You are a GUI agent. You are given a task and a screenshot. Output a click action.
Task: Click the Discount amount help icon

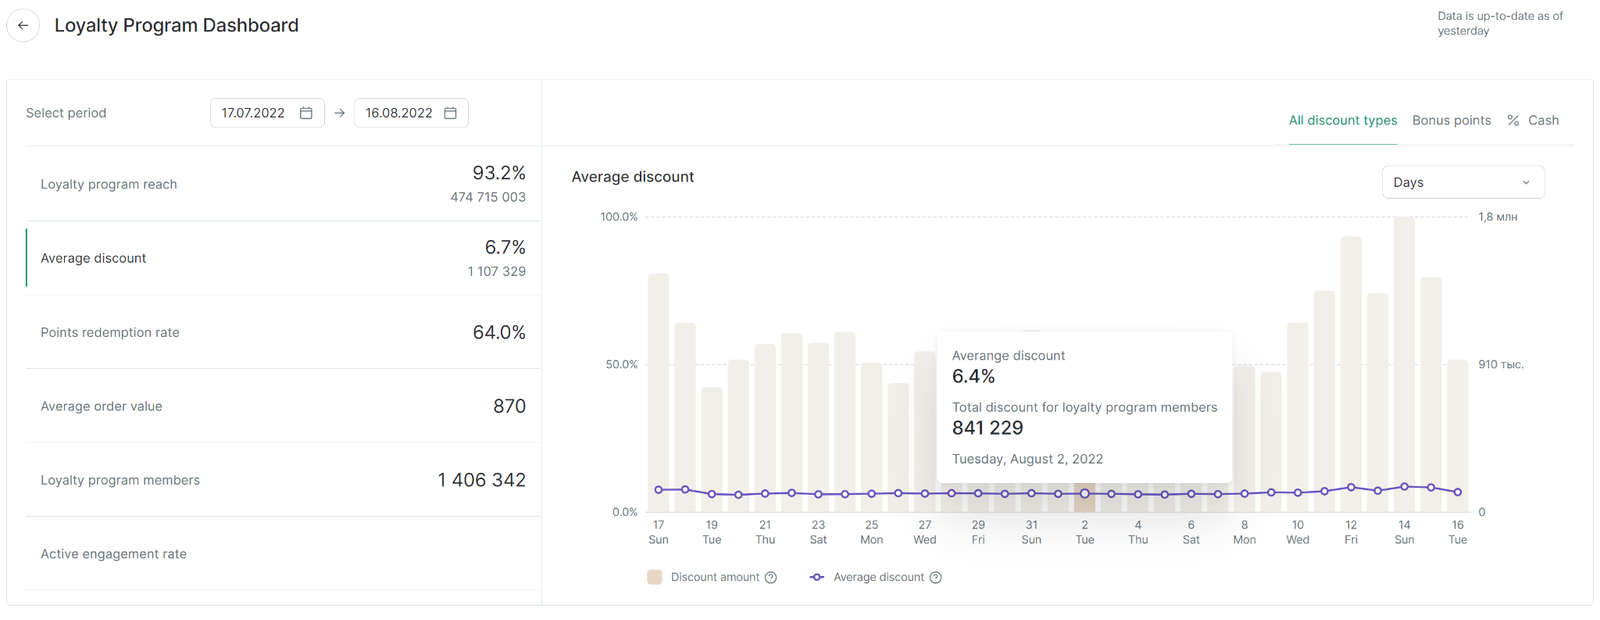tap(771, 577)
